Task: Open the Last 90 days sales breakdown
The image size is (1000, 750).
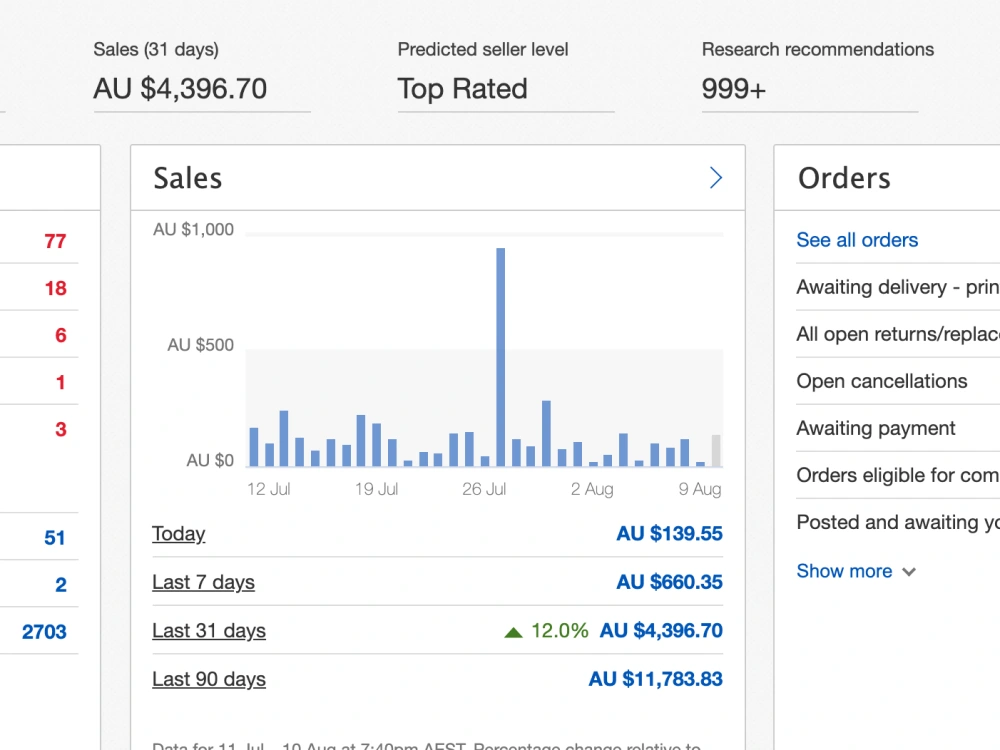Action: coord(208,679)
